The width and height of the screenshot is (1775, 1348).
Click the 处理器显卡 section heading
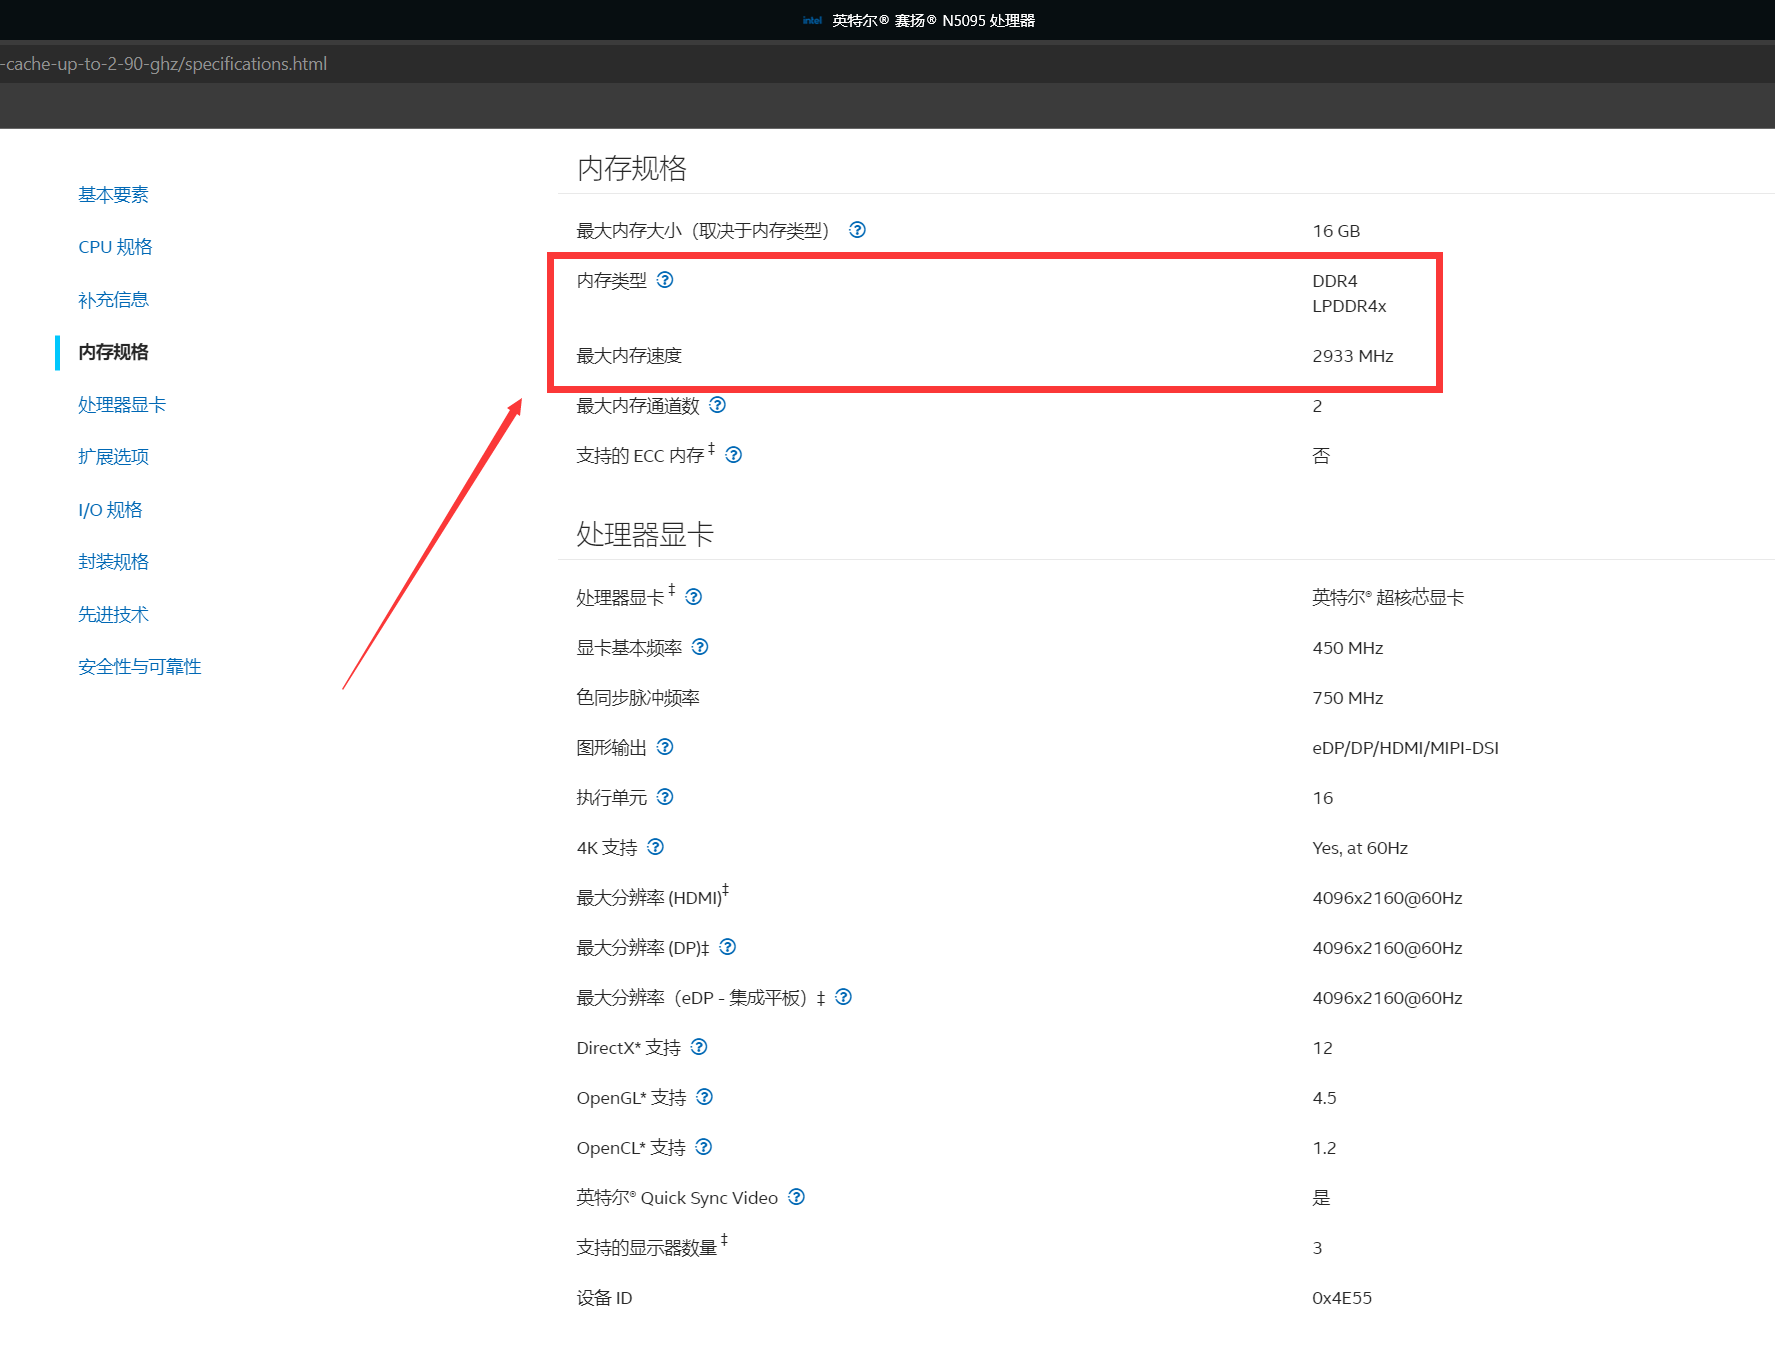(645, 534)
